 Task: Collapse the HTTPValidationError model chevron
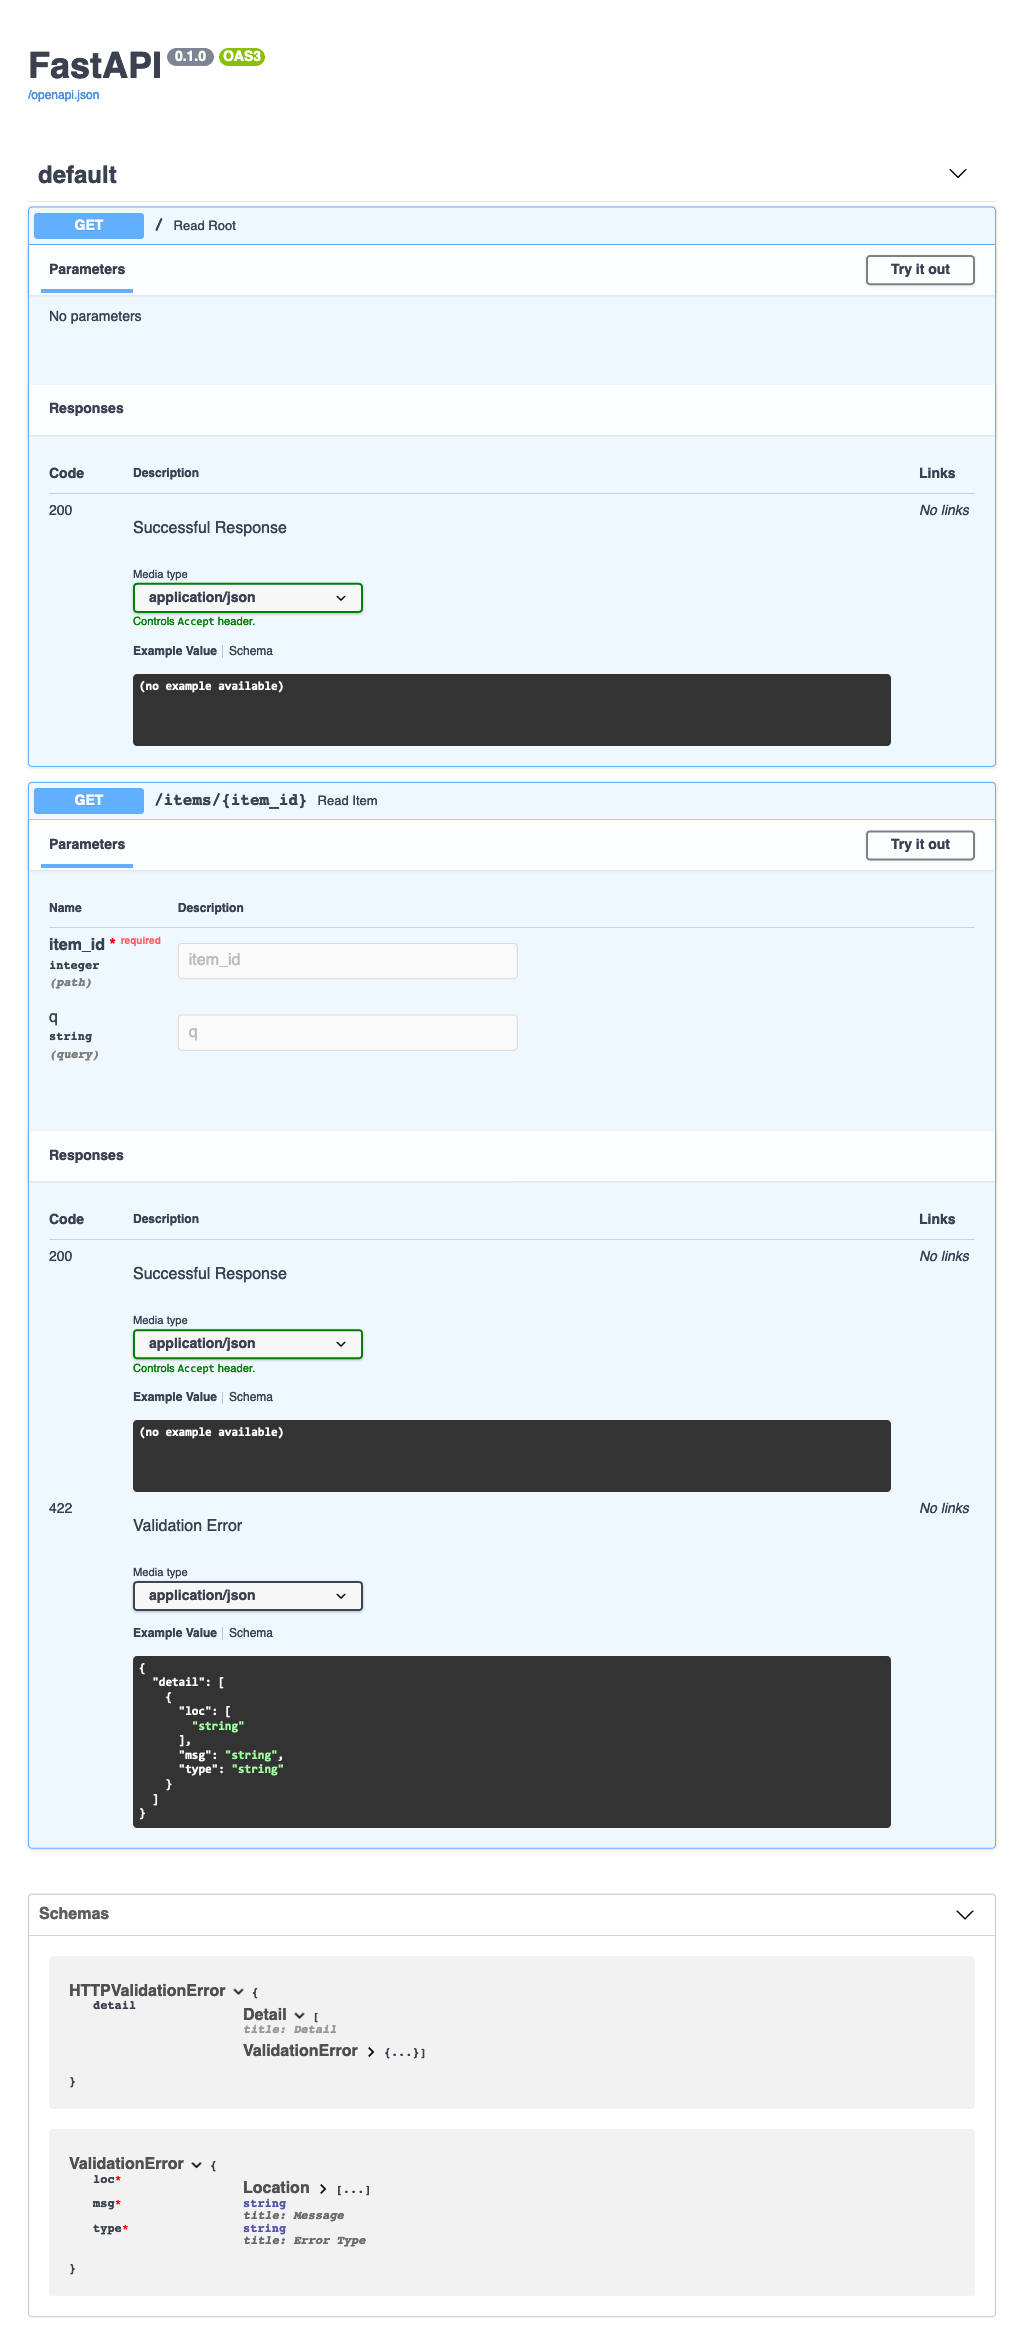(x=238, y=1991)
